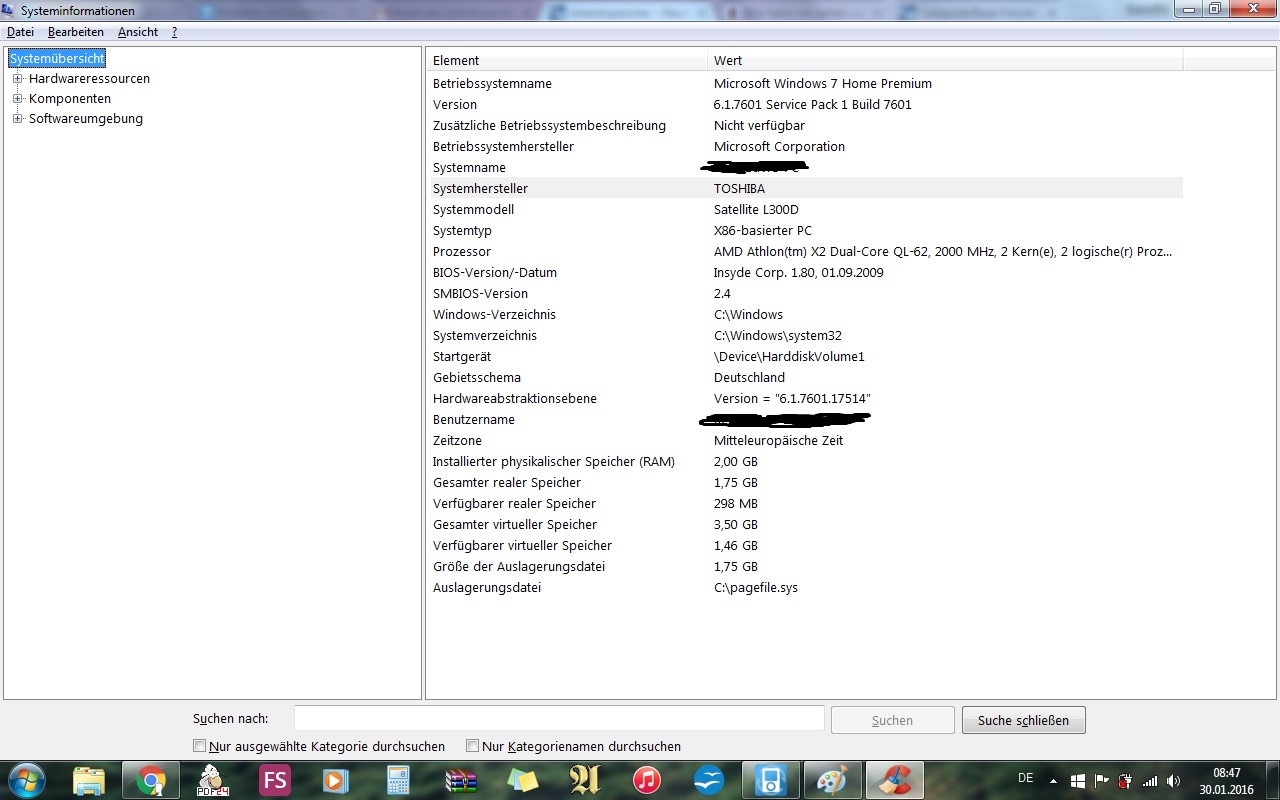Click into the 'Suchen nach' field
Viewport: 1280px width, 800px height.
coord(559,718)
